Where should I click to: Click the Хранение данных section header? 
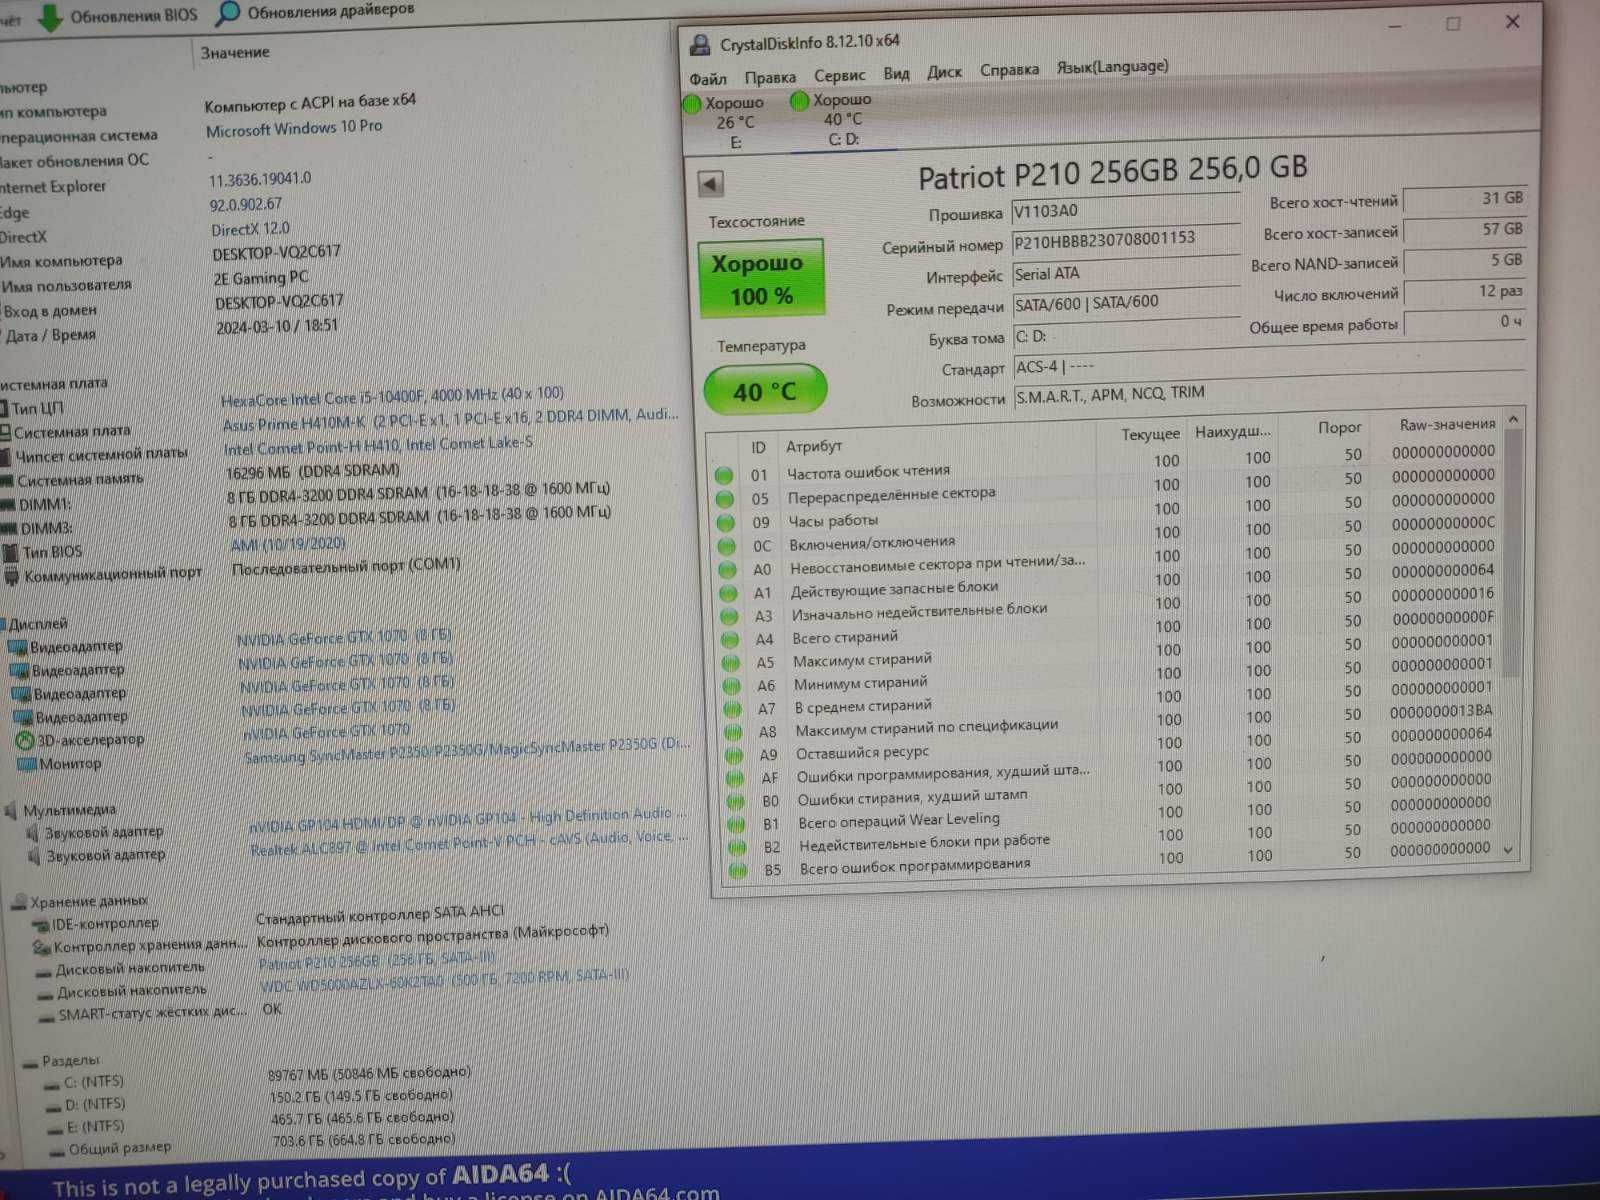[88, 901]
